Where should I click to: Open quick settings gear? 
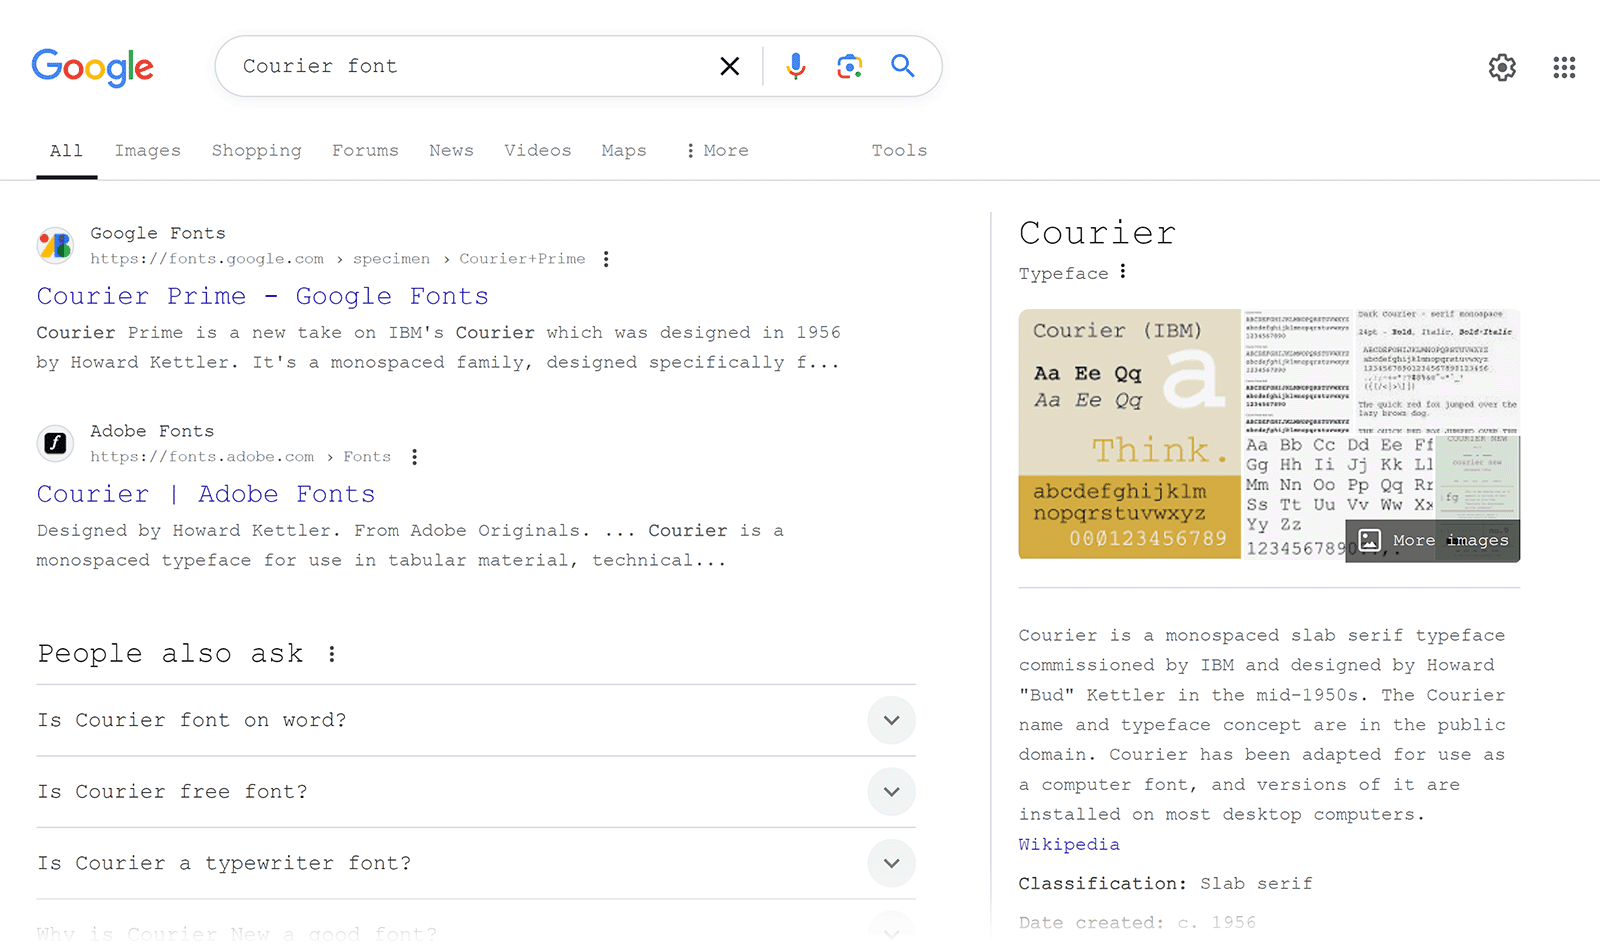(1501, 67)
